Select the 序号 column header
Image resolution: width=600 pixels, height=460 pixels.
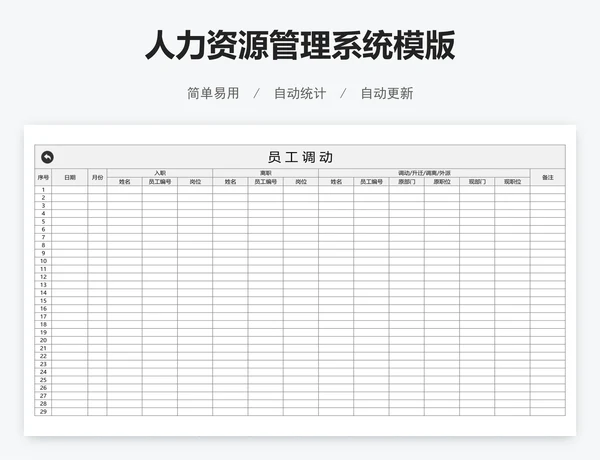click(x=43, y=177)
